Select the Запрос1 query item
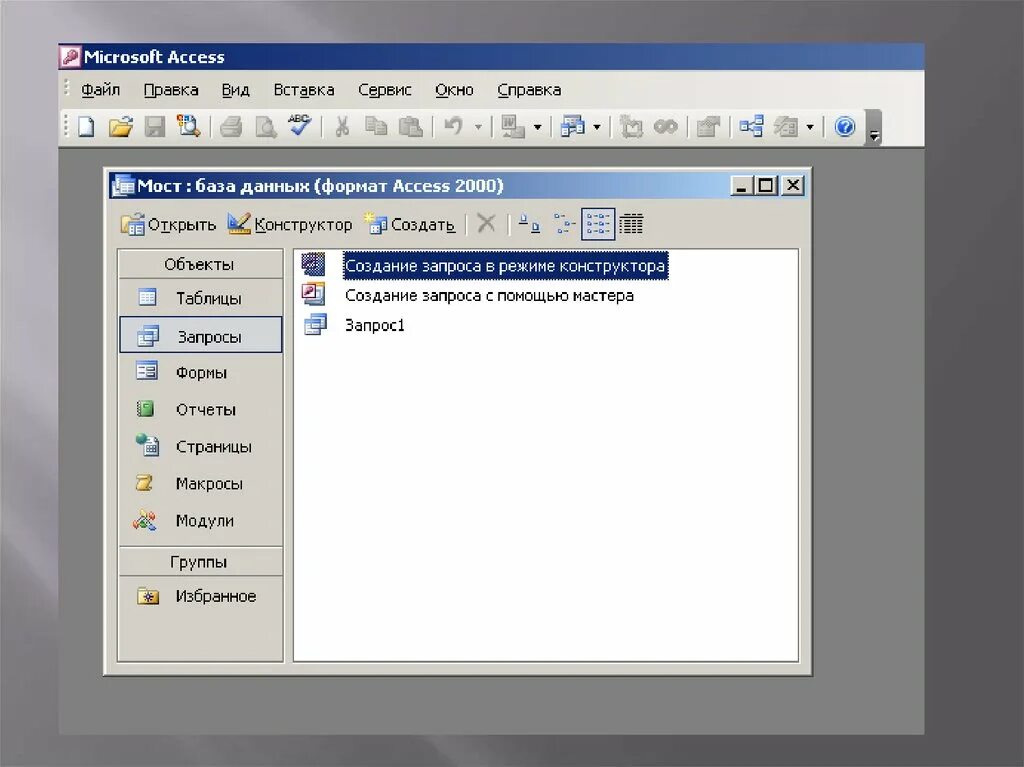The height and width of the screenshot is (767, 1024). tap(353, 325)
